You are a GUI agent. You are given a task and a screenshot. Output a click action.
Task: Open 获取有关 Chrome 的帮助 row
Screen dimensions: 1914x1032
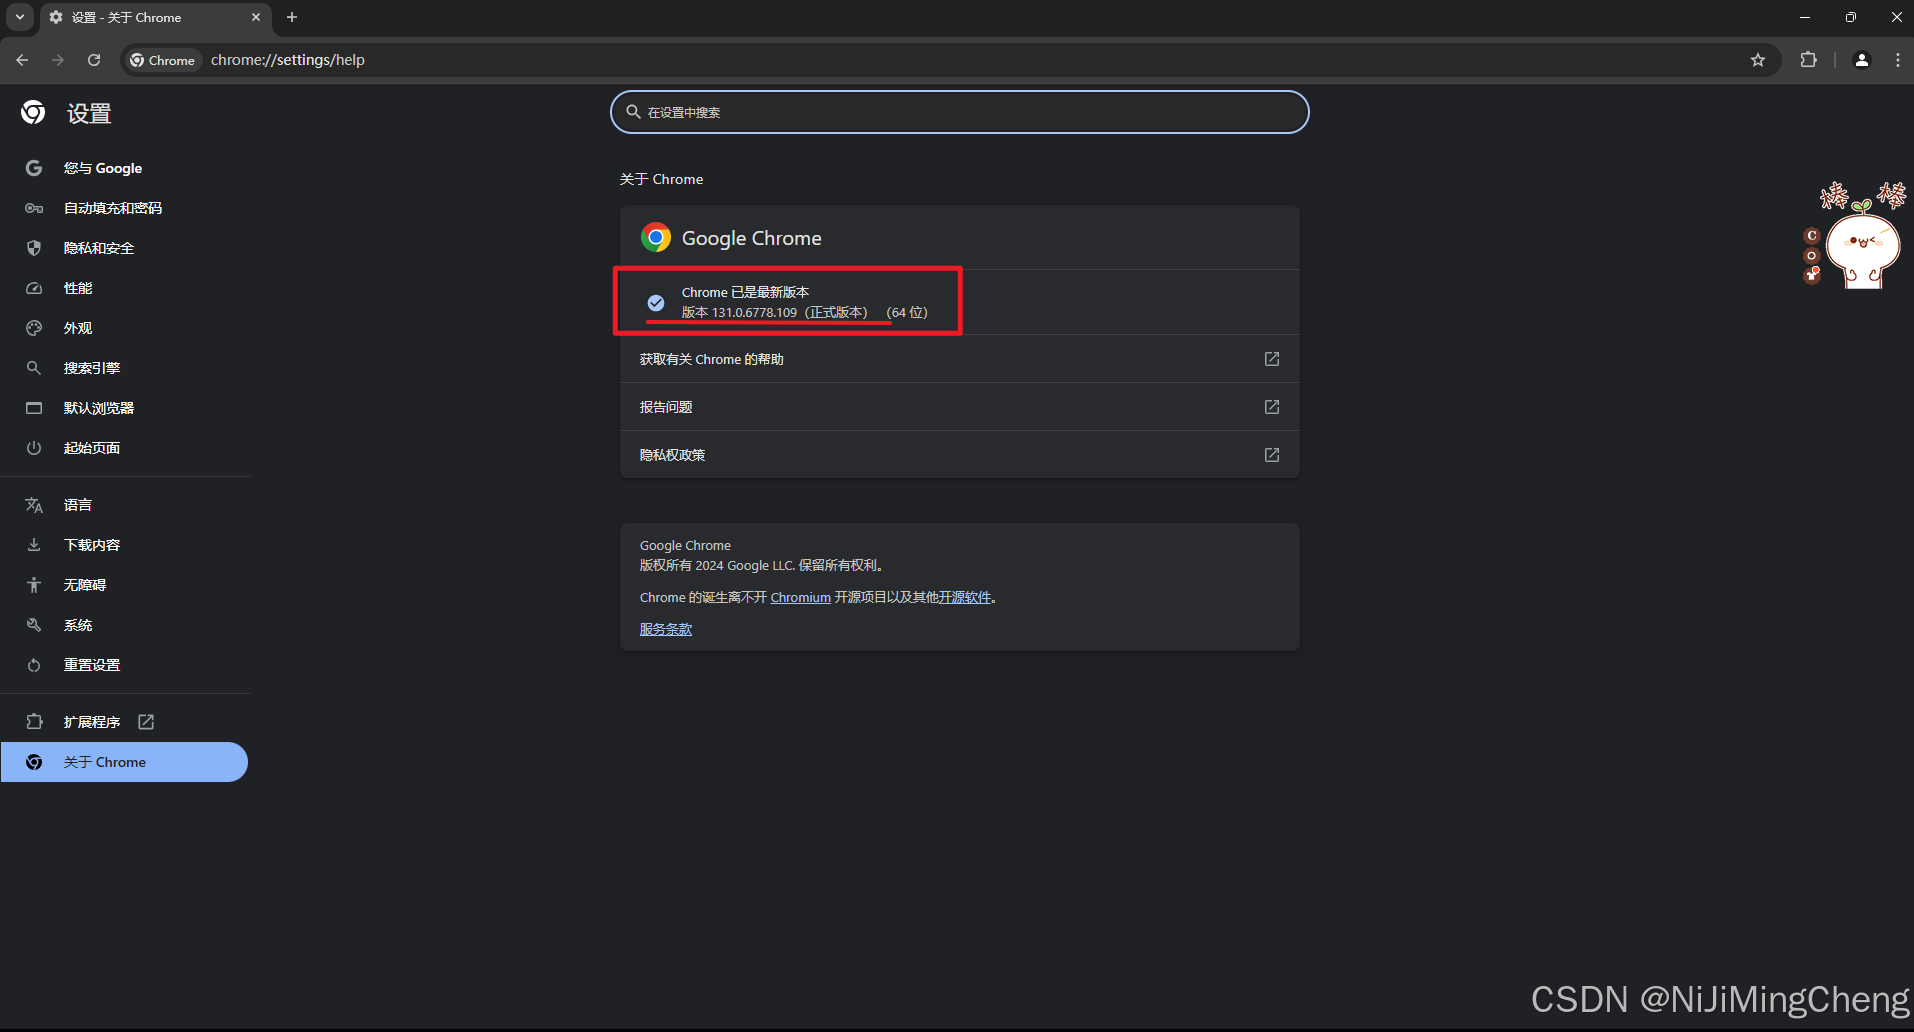[x=960, y=359]
